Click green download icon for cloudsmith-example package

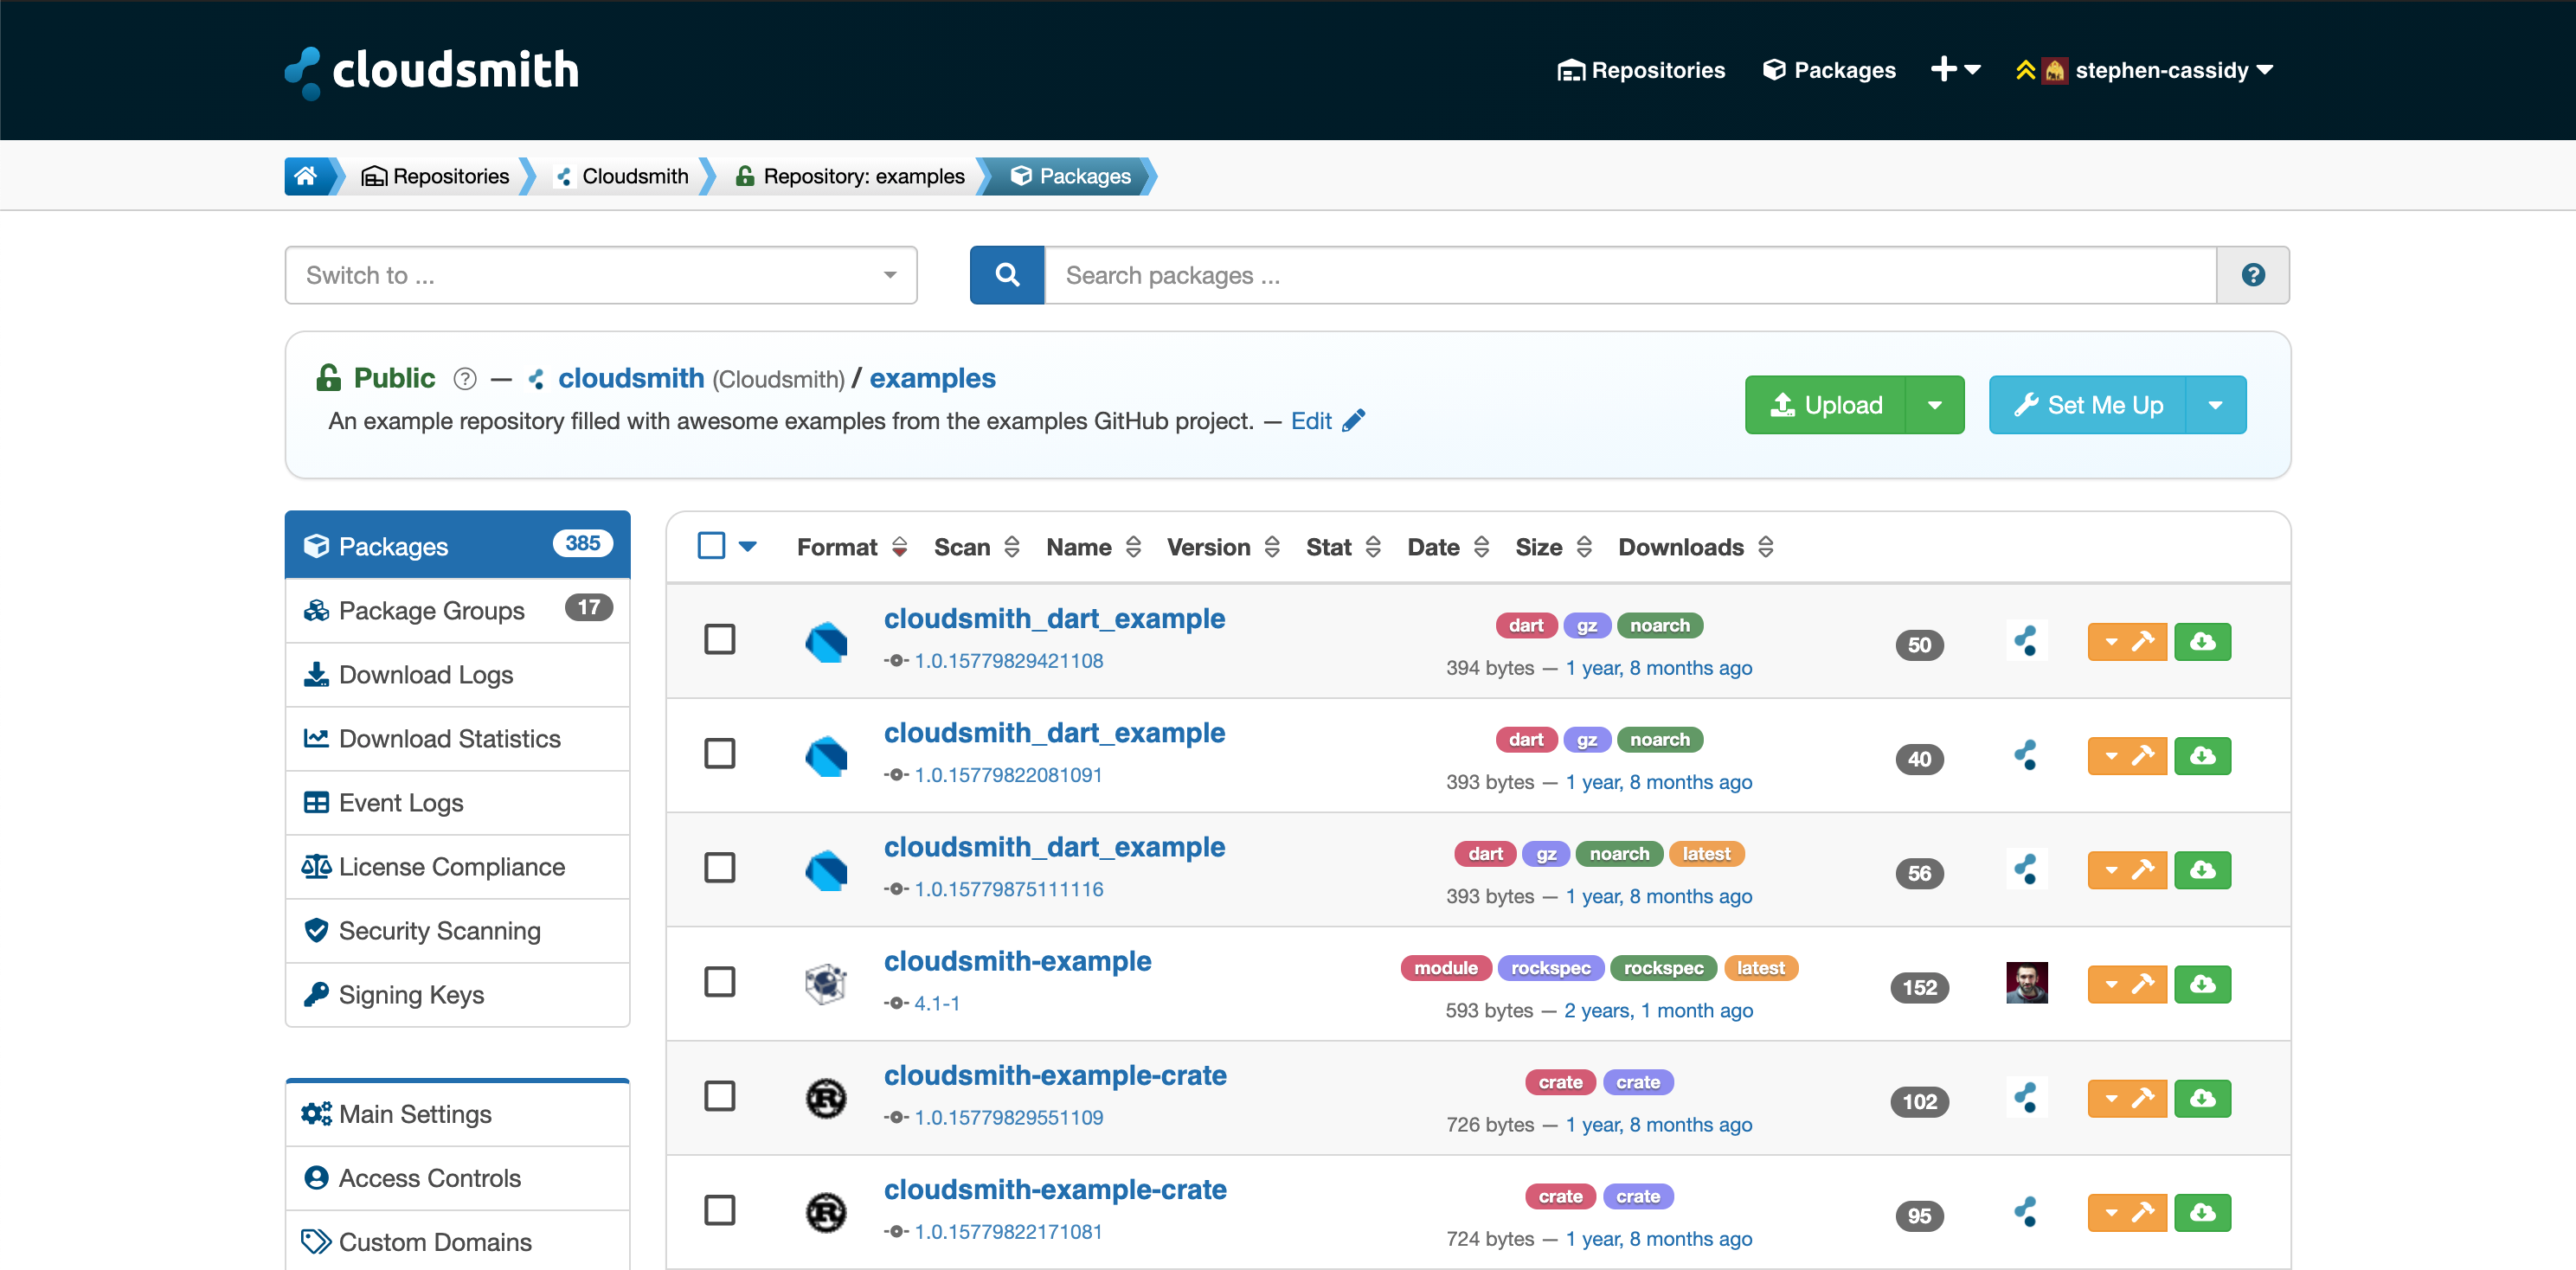click(x=2202, y=984)
